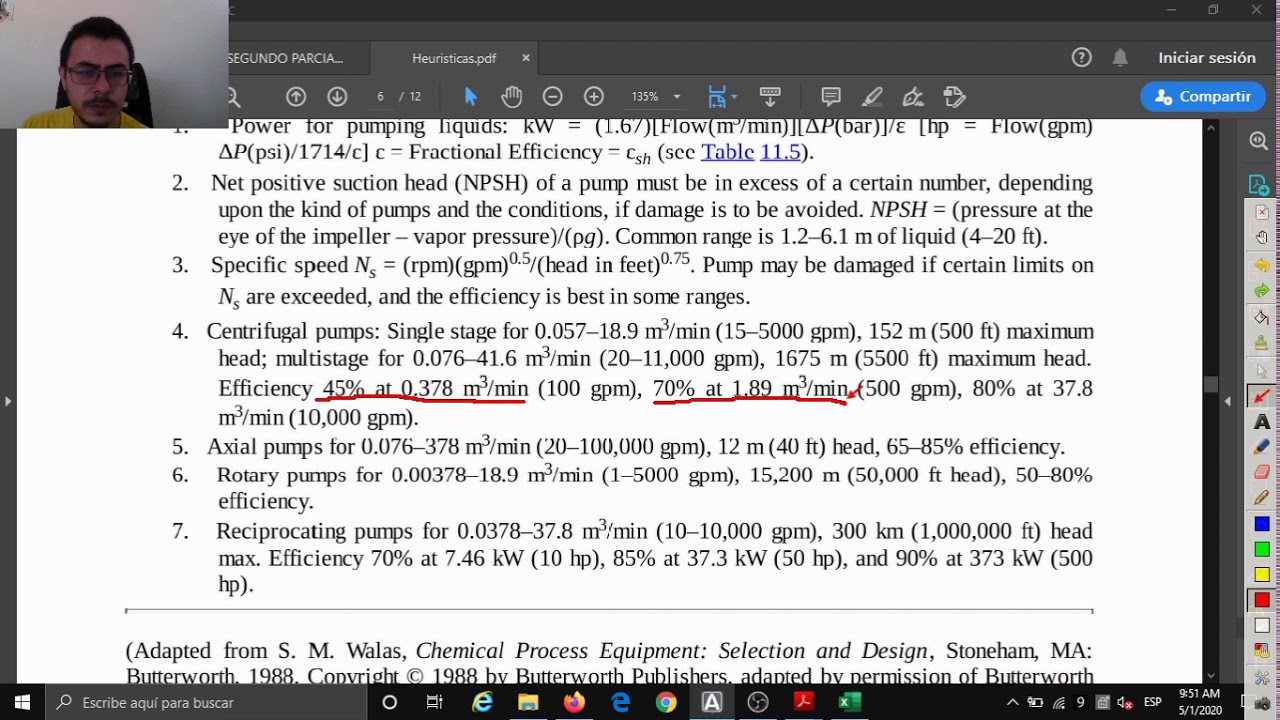Screen dimensions: 1280x720
Task: Go to previous page with up arrow
Action: point(296,97)
